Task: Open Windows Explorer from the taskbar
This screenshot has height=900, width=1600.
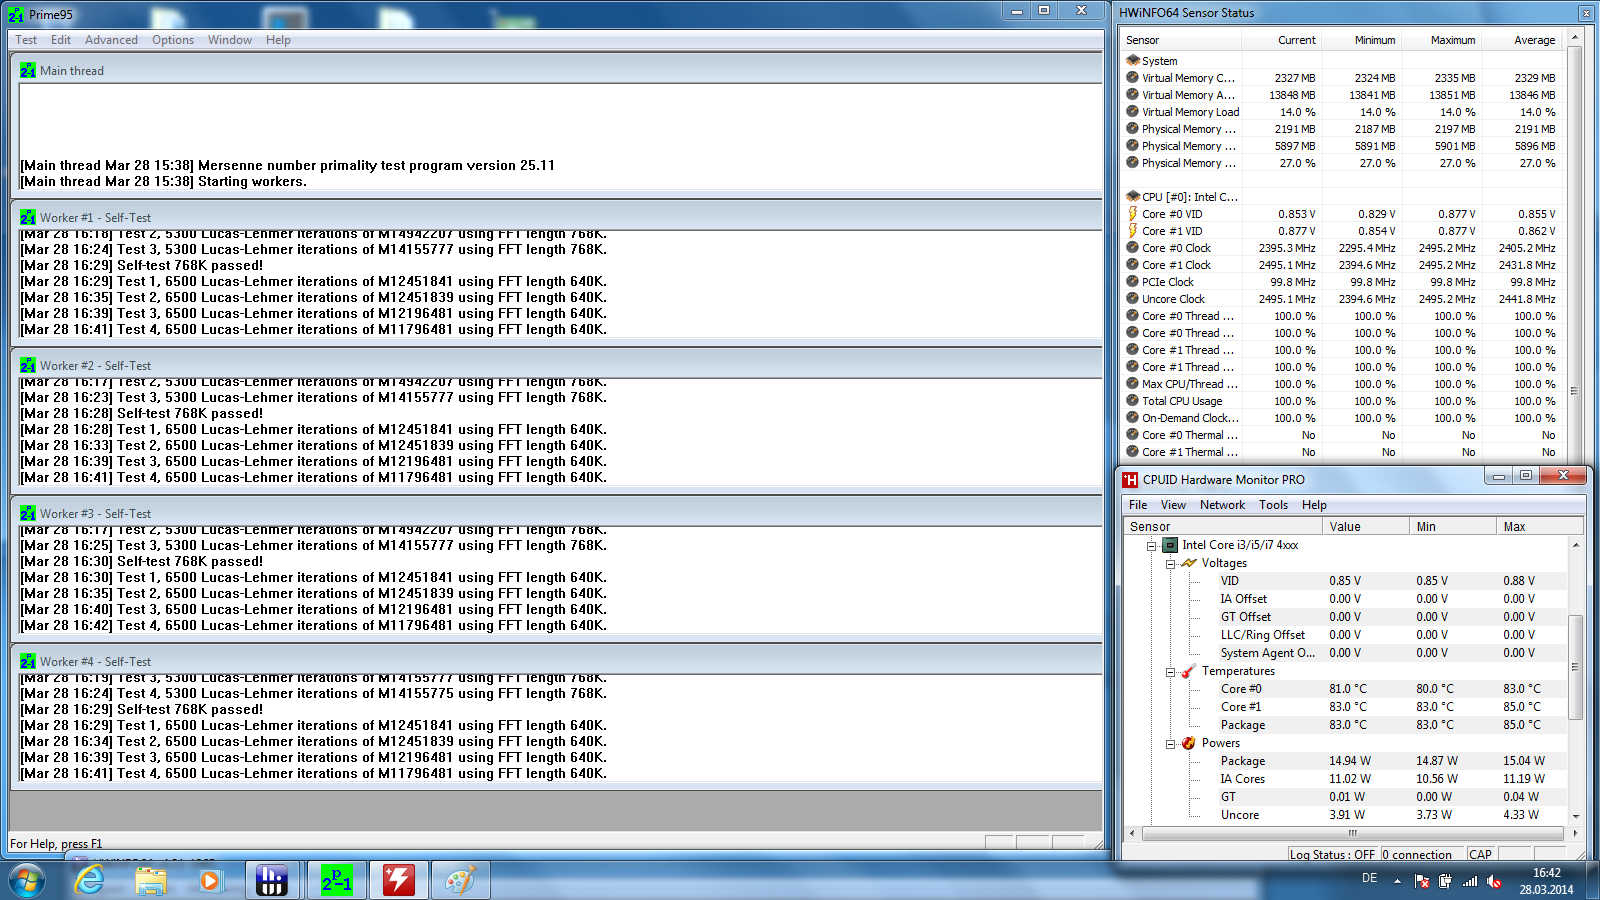Action: pyautogui.click(x=151, y=881)
